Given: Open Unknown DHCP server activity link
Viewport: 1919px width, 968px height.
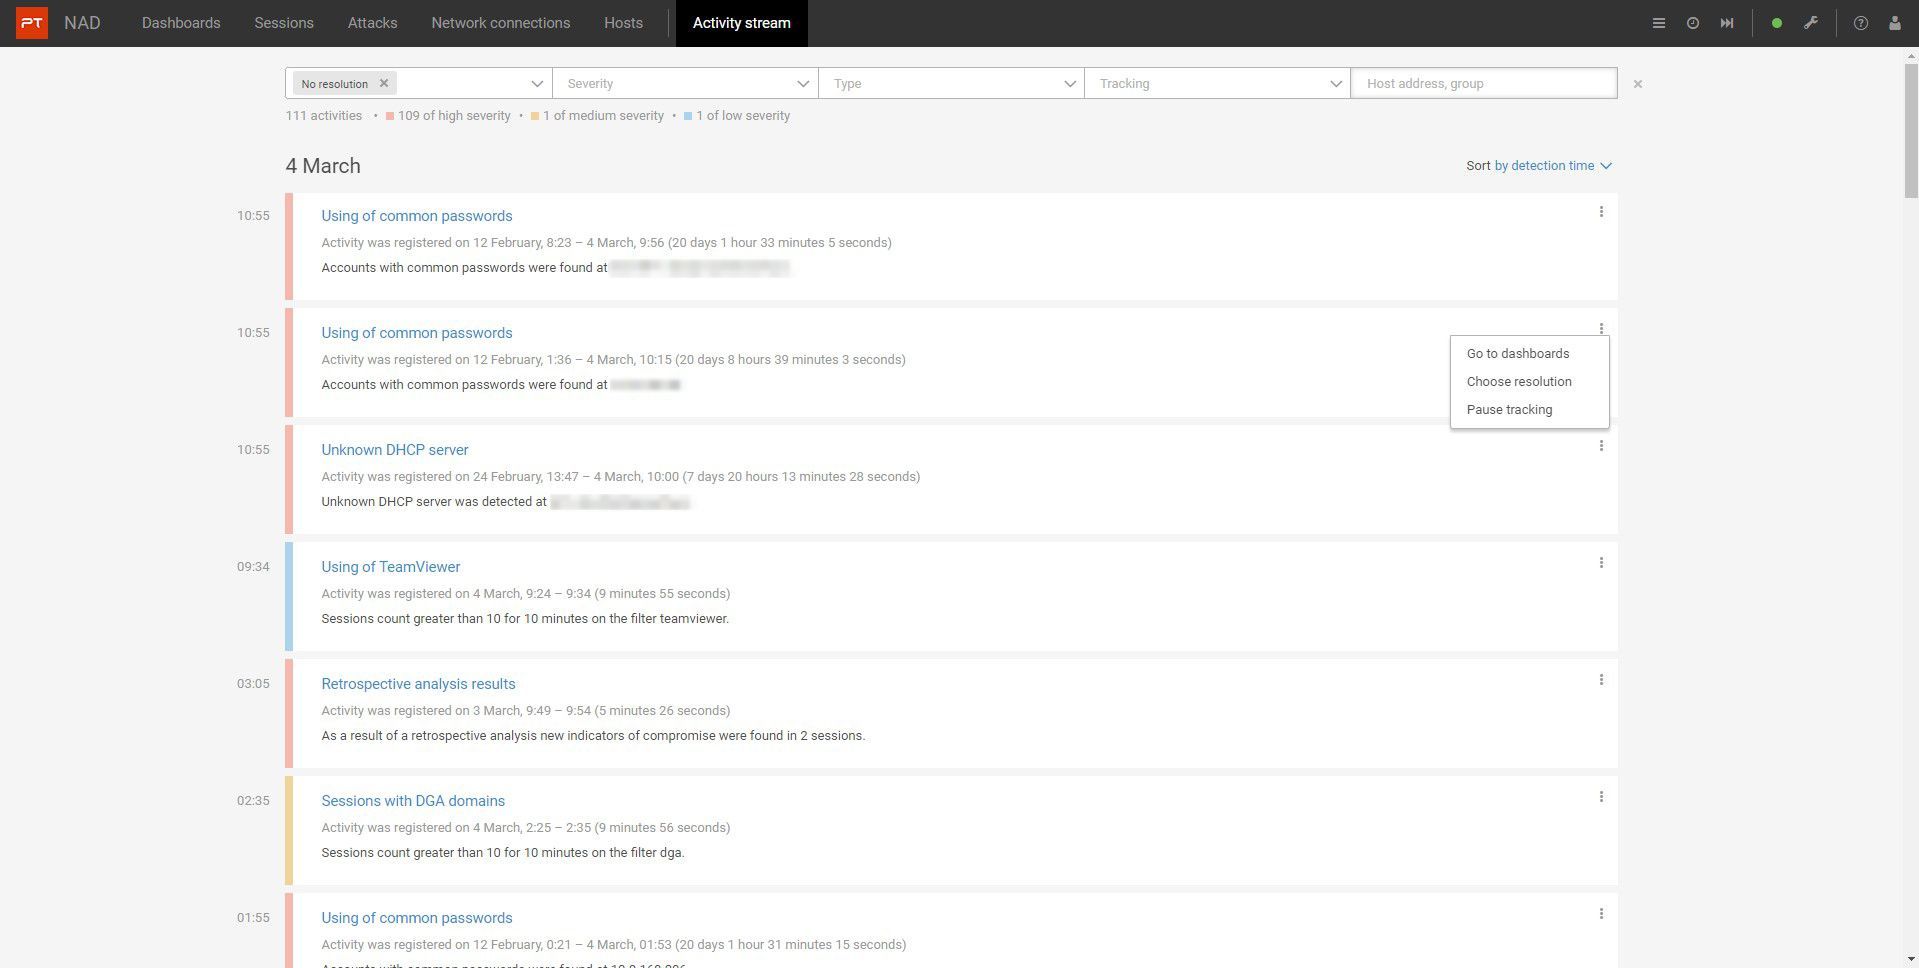Looking at the screenshot, I should tap(395, 450).
